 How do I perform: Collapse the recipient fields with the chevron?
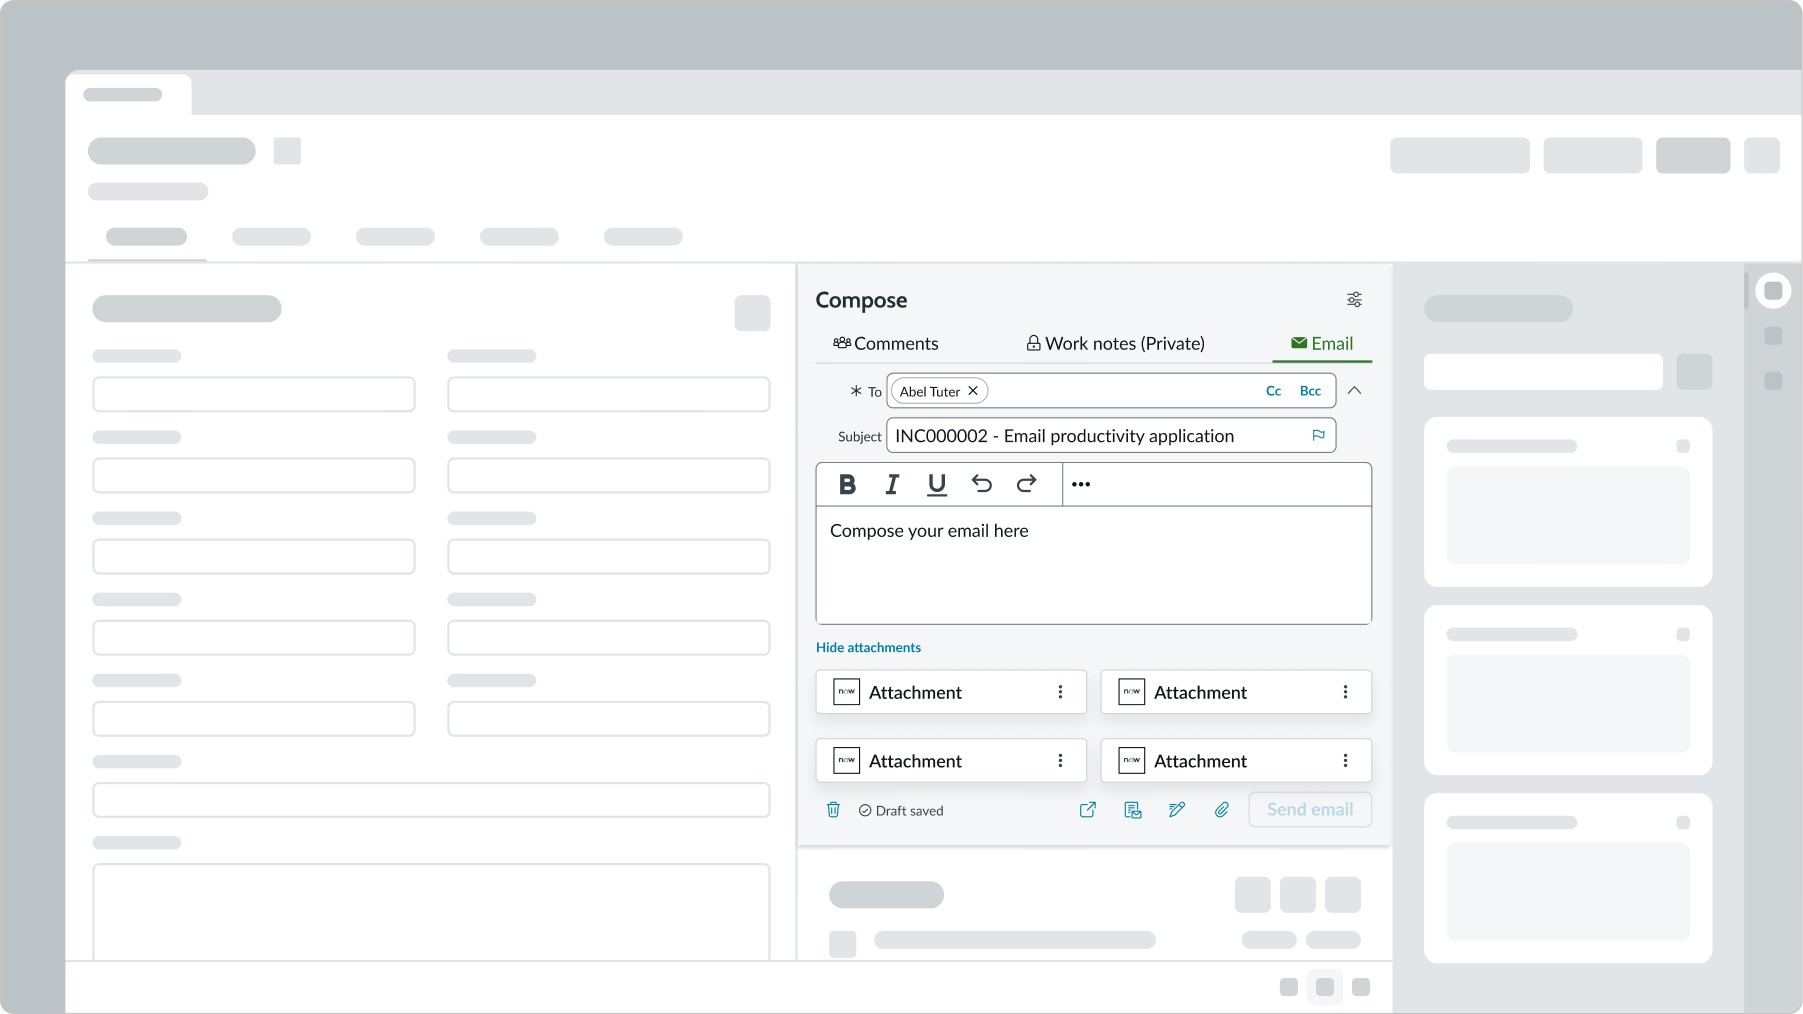(1354, 391)
